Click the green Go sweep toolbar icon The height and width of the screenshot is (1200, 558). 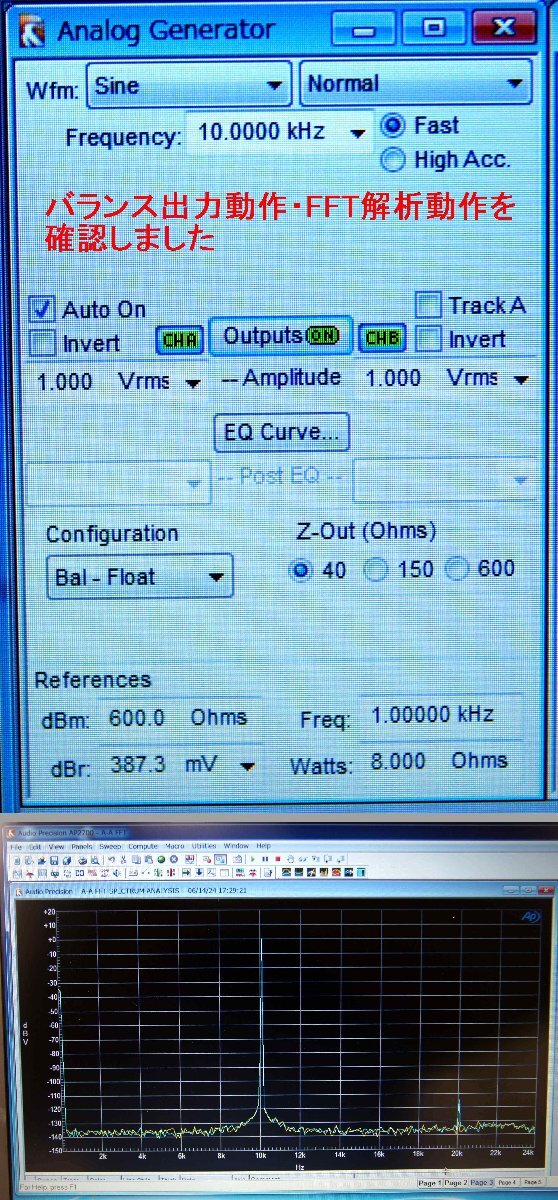[160, 860]
